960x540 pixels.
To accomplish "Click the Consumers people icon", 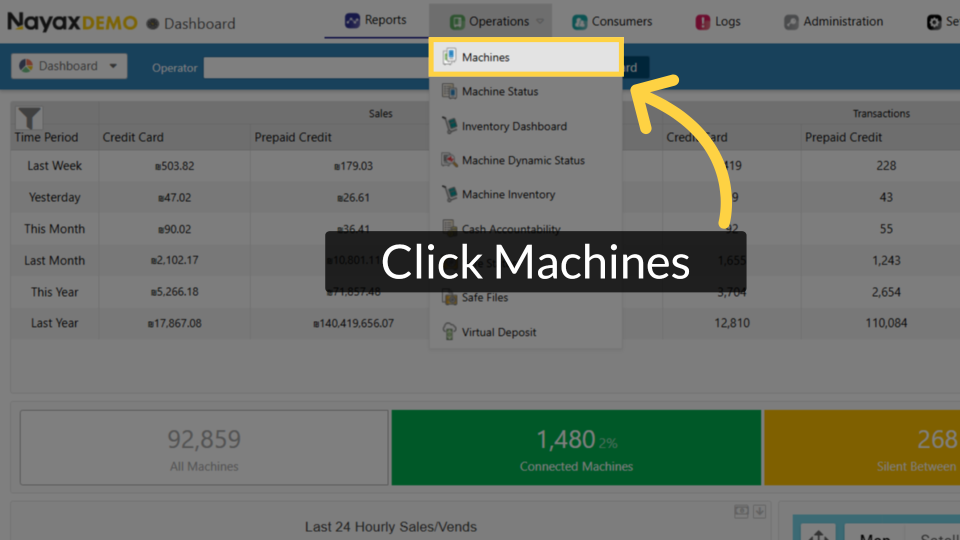I will [579, 22].
